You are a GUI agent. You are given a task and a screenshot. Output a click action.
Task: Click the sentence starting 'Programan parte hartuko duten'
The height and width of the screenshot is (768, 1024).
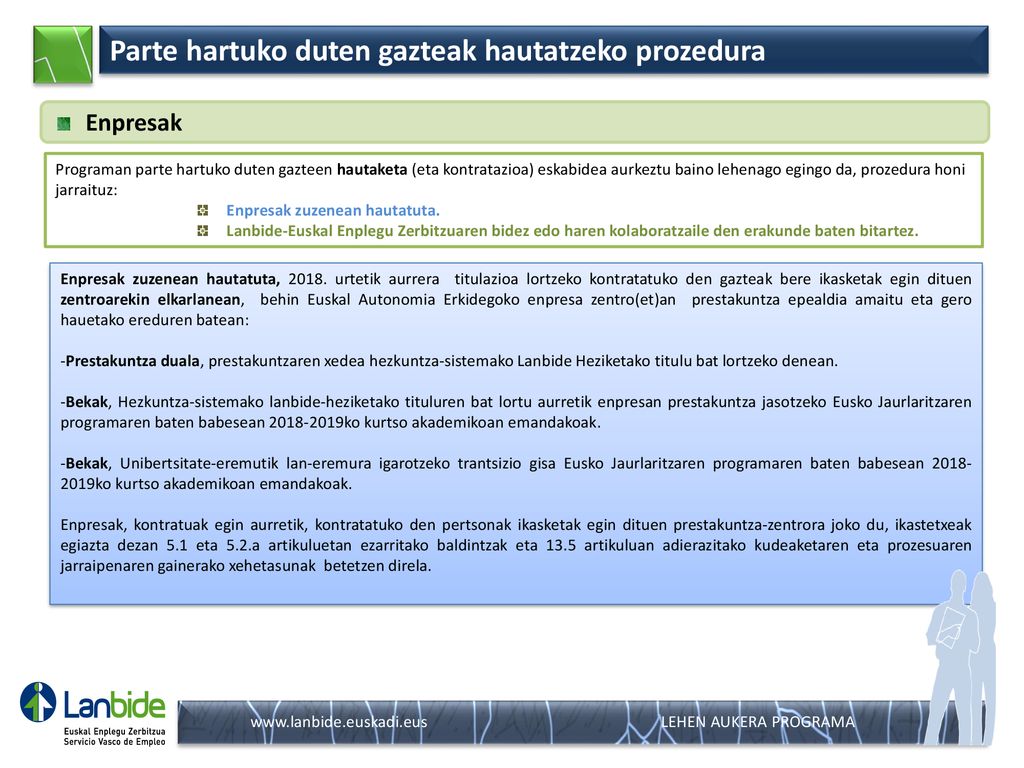pos(510,180)
